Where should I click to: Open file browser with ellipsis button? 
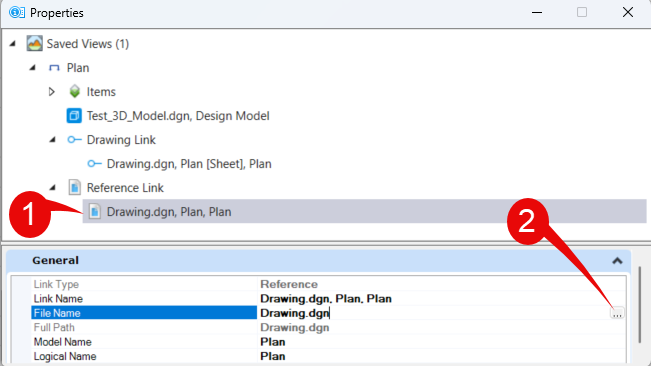(617, 313)
